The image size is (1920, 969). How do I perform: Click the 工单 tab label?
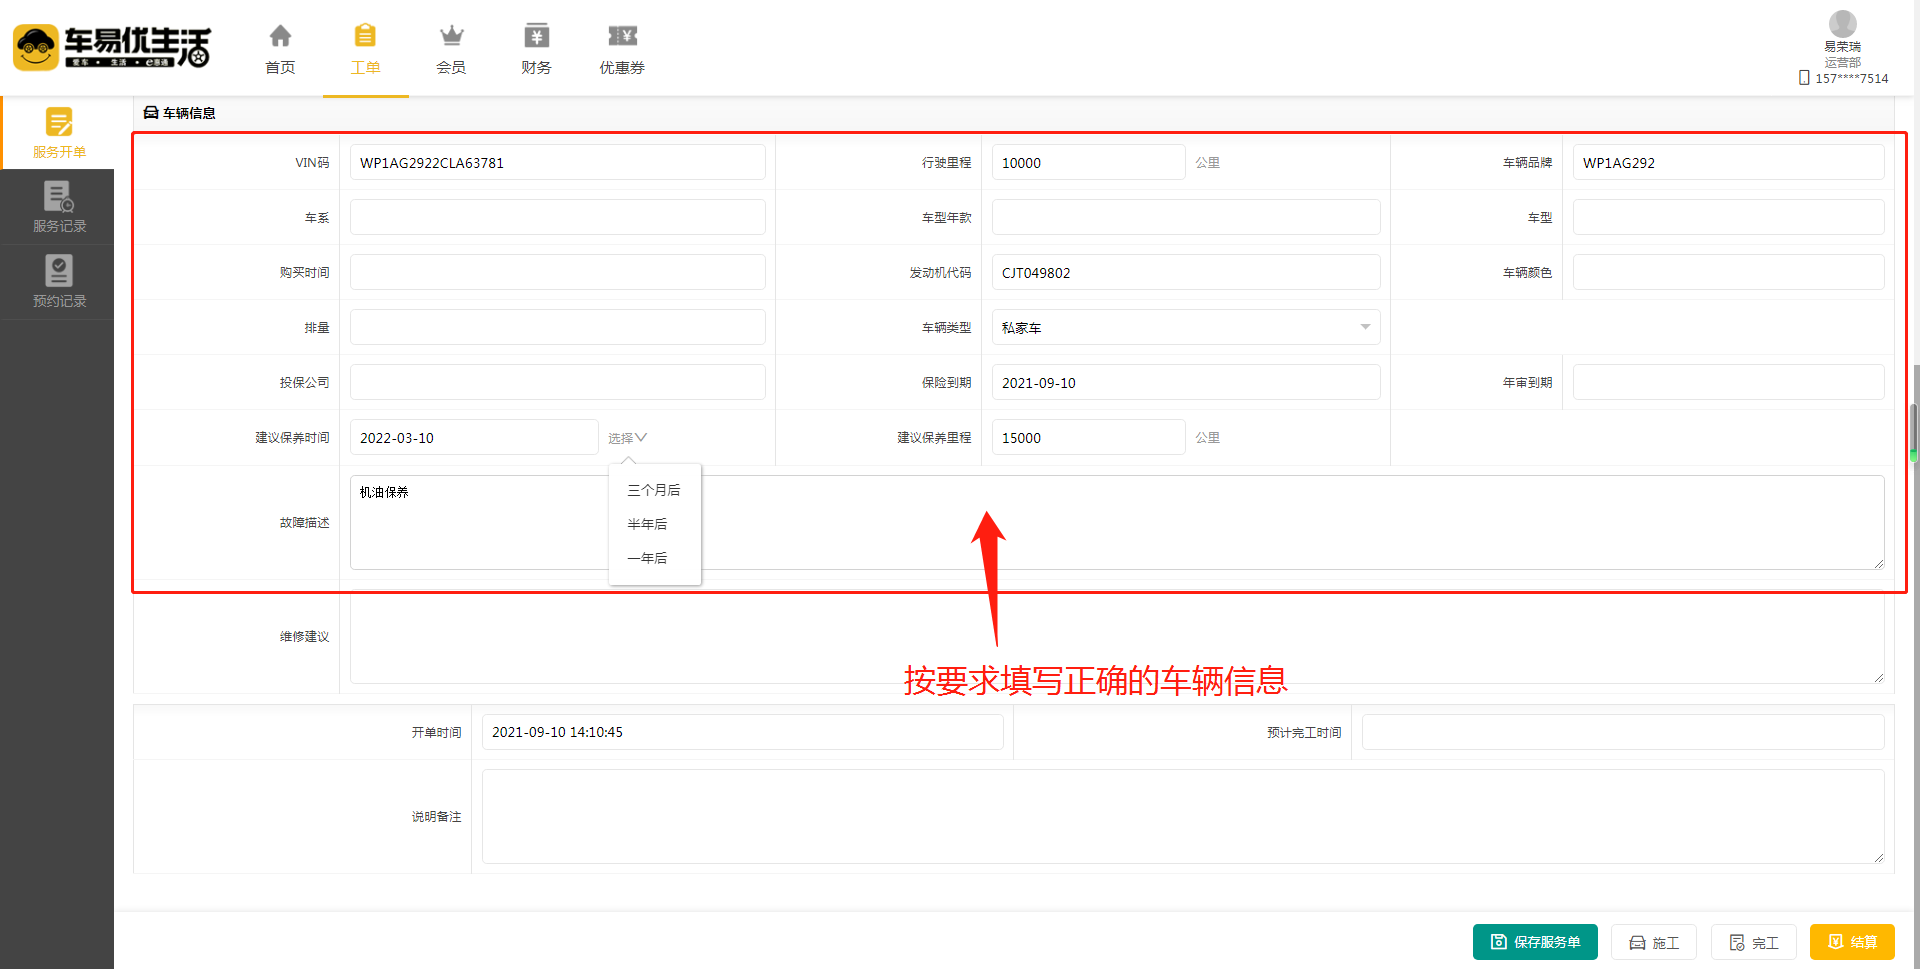365,67
